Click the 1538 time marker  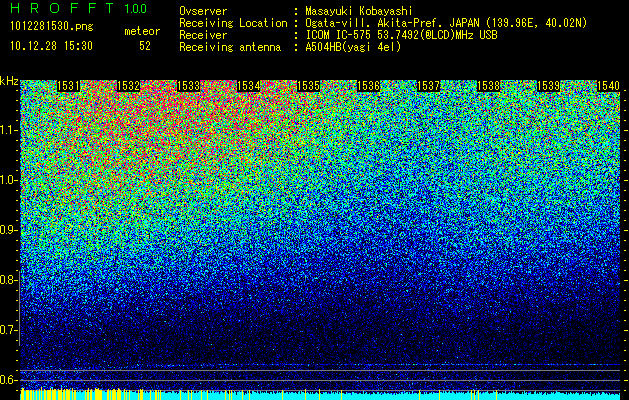point(489,86)
